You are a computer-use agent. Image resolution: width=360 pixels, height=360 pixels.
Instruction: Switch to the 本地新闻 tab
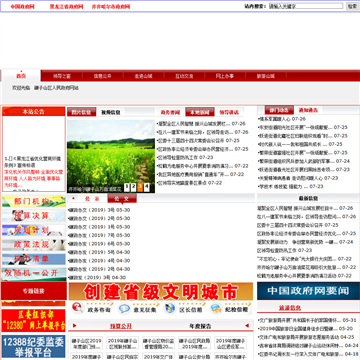[x=200, y=112]
